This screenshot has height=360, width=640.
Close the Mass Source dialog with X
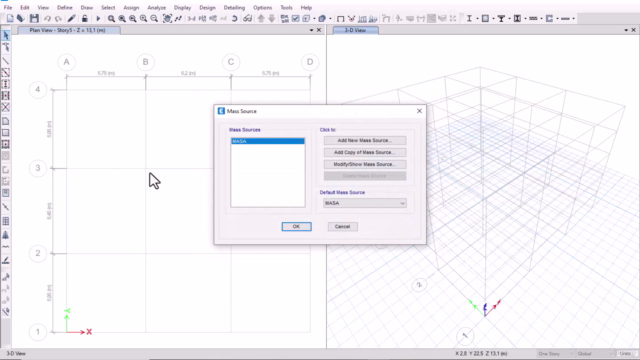point(419,111)
